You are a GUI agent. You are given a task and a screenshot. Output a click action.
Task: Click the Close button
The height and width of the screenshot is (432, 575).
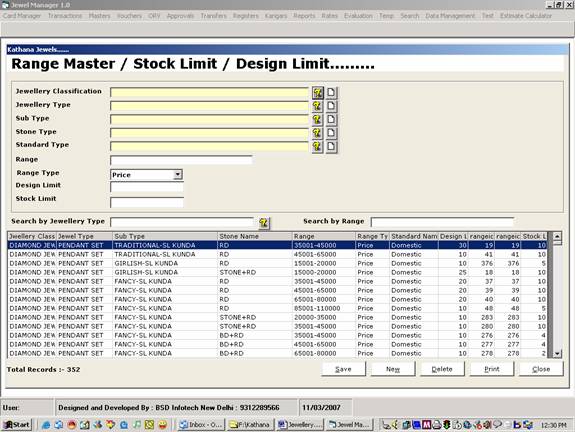[541, 369]
